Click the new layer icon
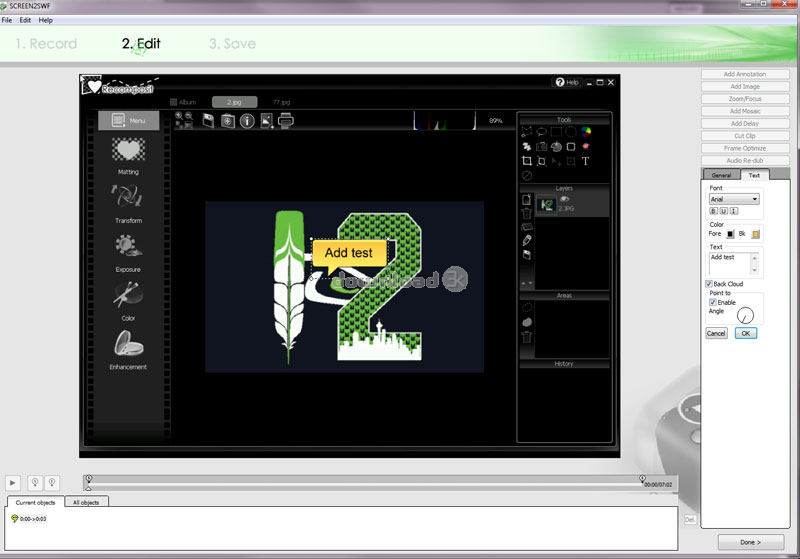Screen dimensions: 800x559 pos(527,199)
